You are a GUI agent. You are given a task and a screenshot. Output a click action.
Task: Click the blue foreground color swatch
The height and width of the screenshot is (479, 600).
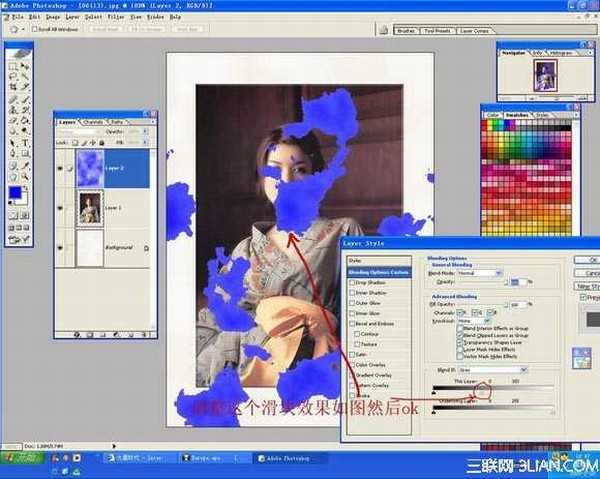pos(14,191)
